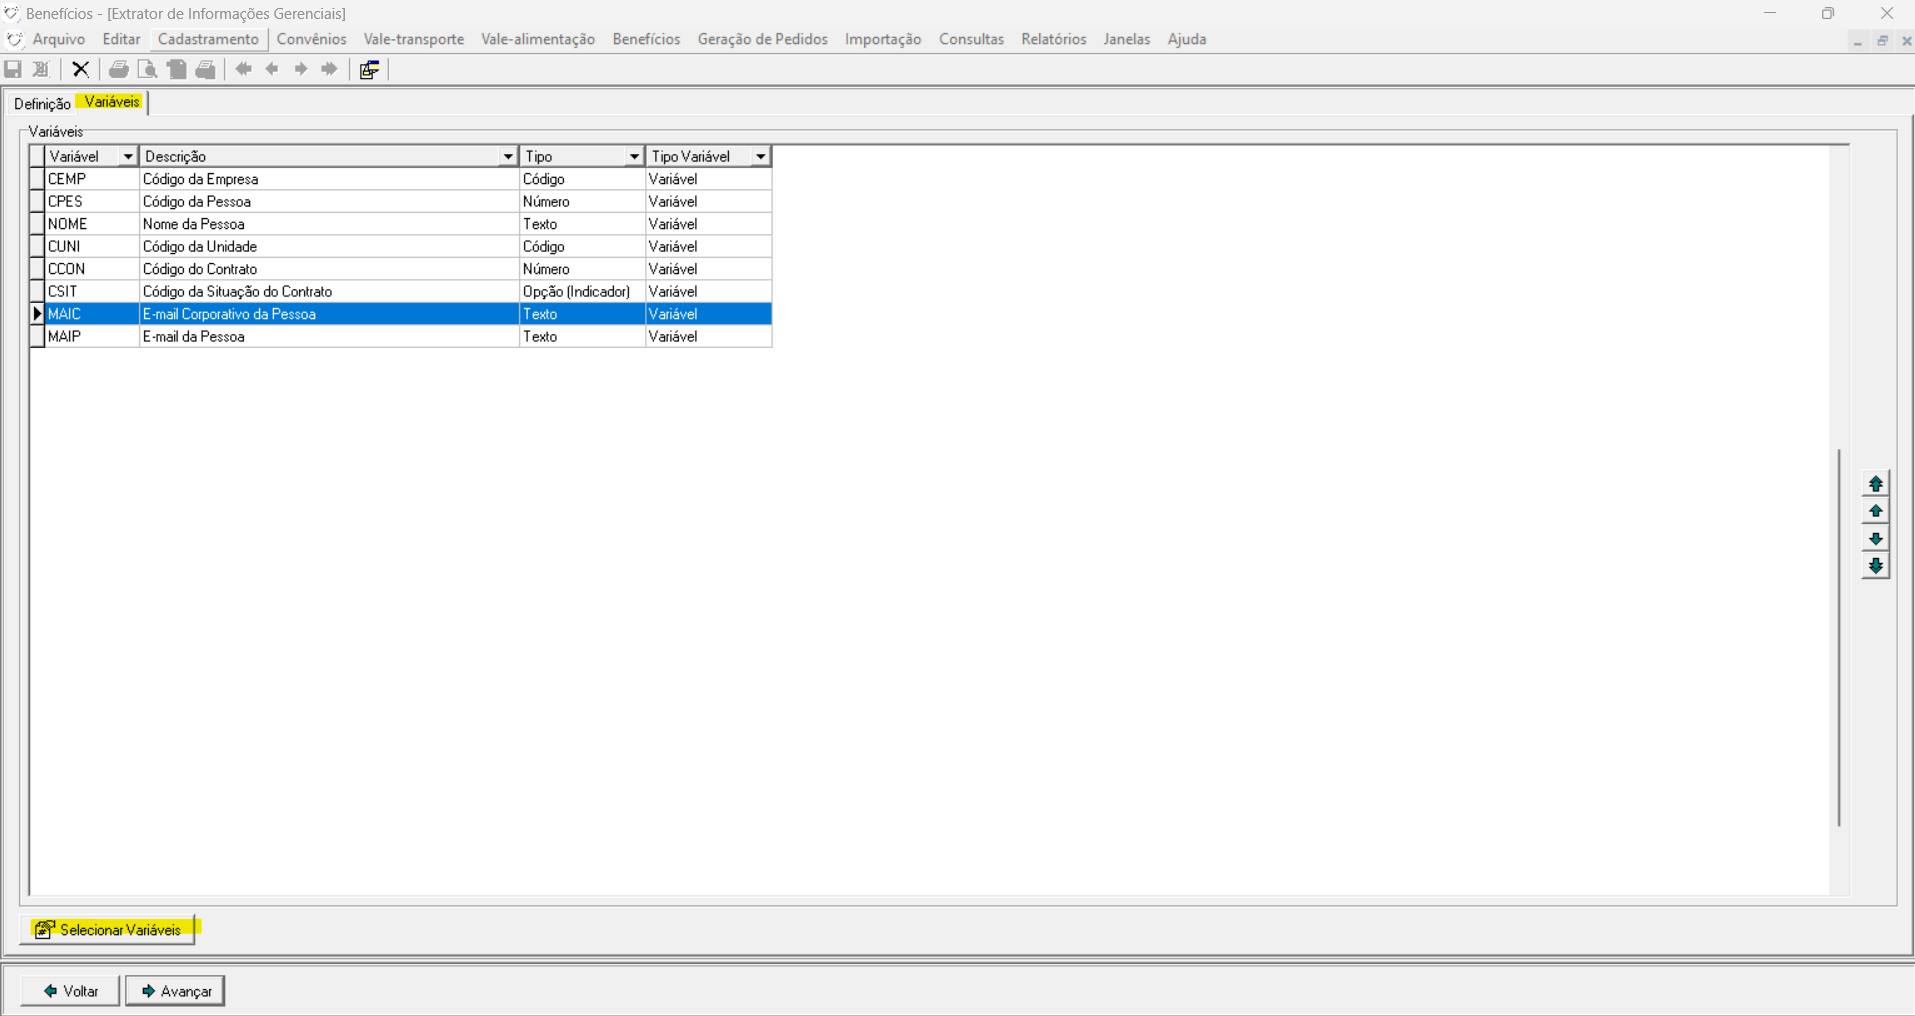Select the CUNI variable cell
1915x1016 pixels.
pyautogui.click(x=92, y=247)
